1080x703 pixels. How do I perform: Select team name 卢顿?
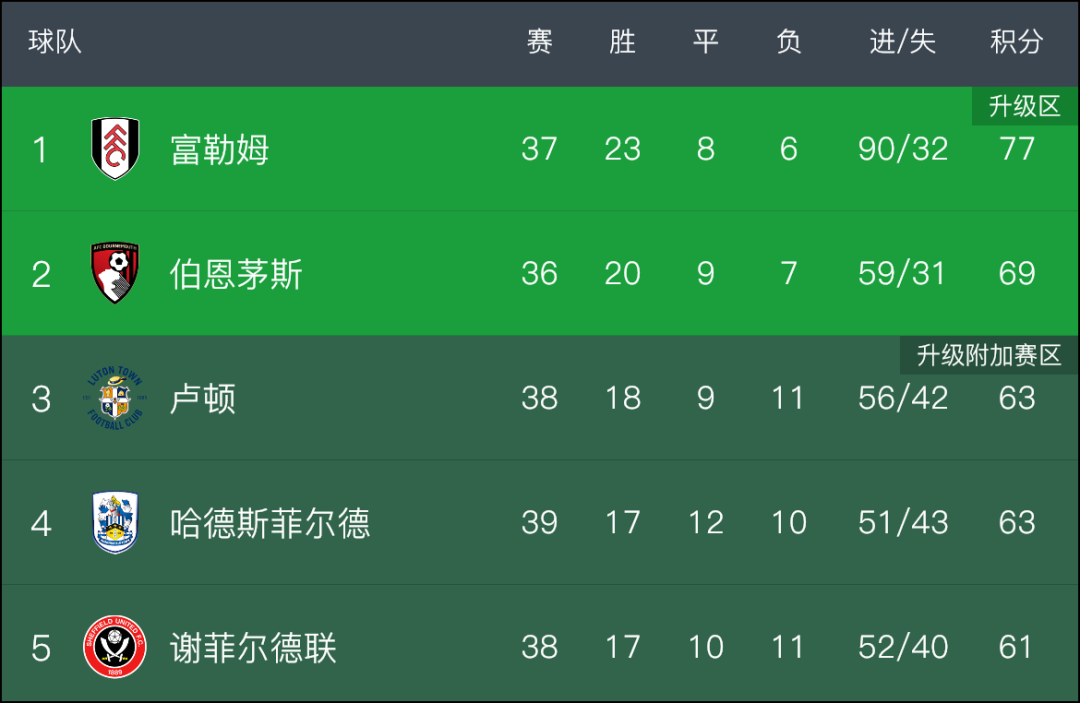click(x=203, y=399)
